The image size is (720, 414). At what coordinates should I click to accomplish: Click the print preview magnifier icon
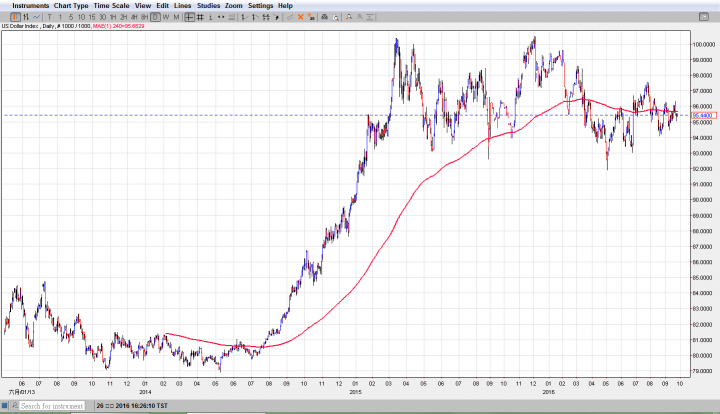[336, 17]
